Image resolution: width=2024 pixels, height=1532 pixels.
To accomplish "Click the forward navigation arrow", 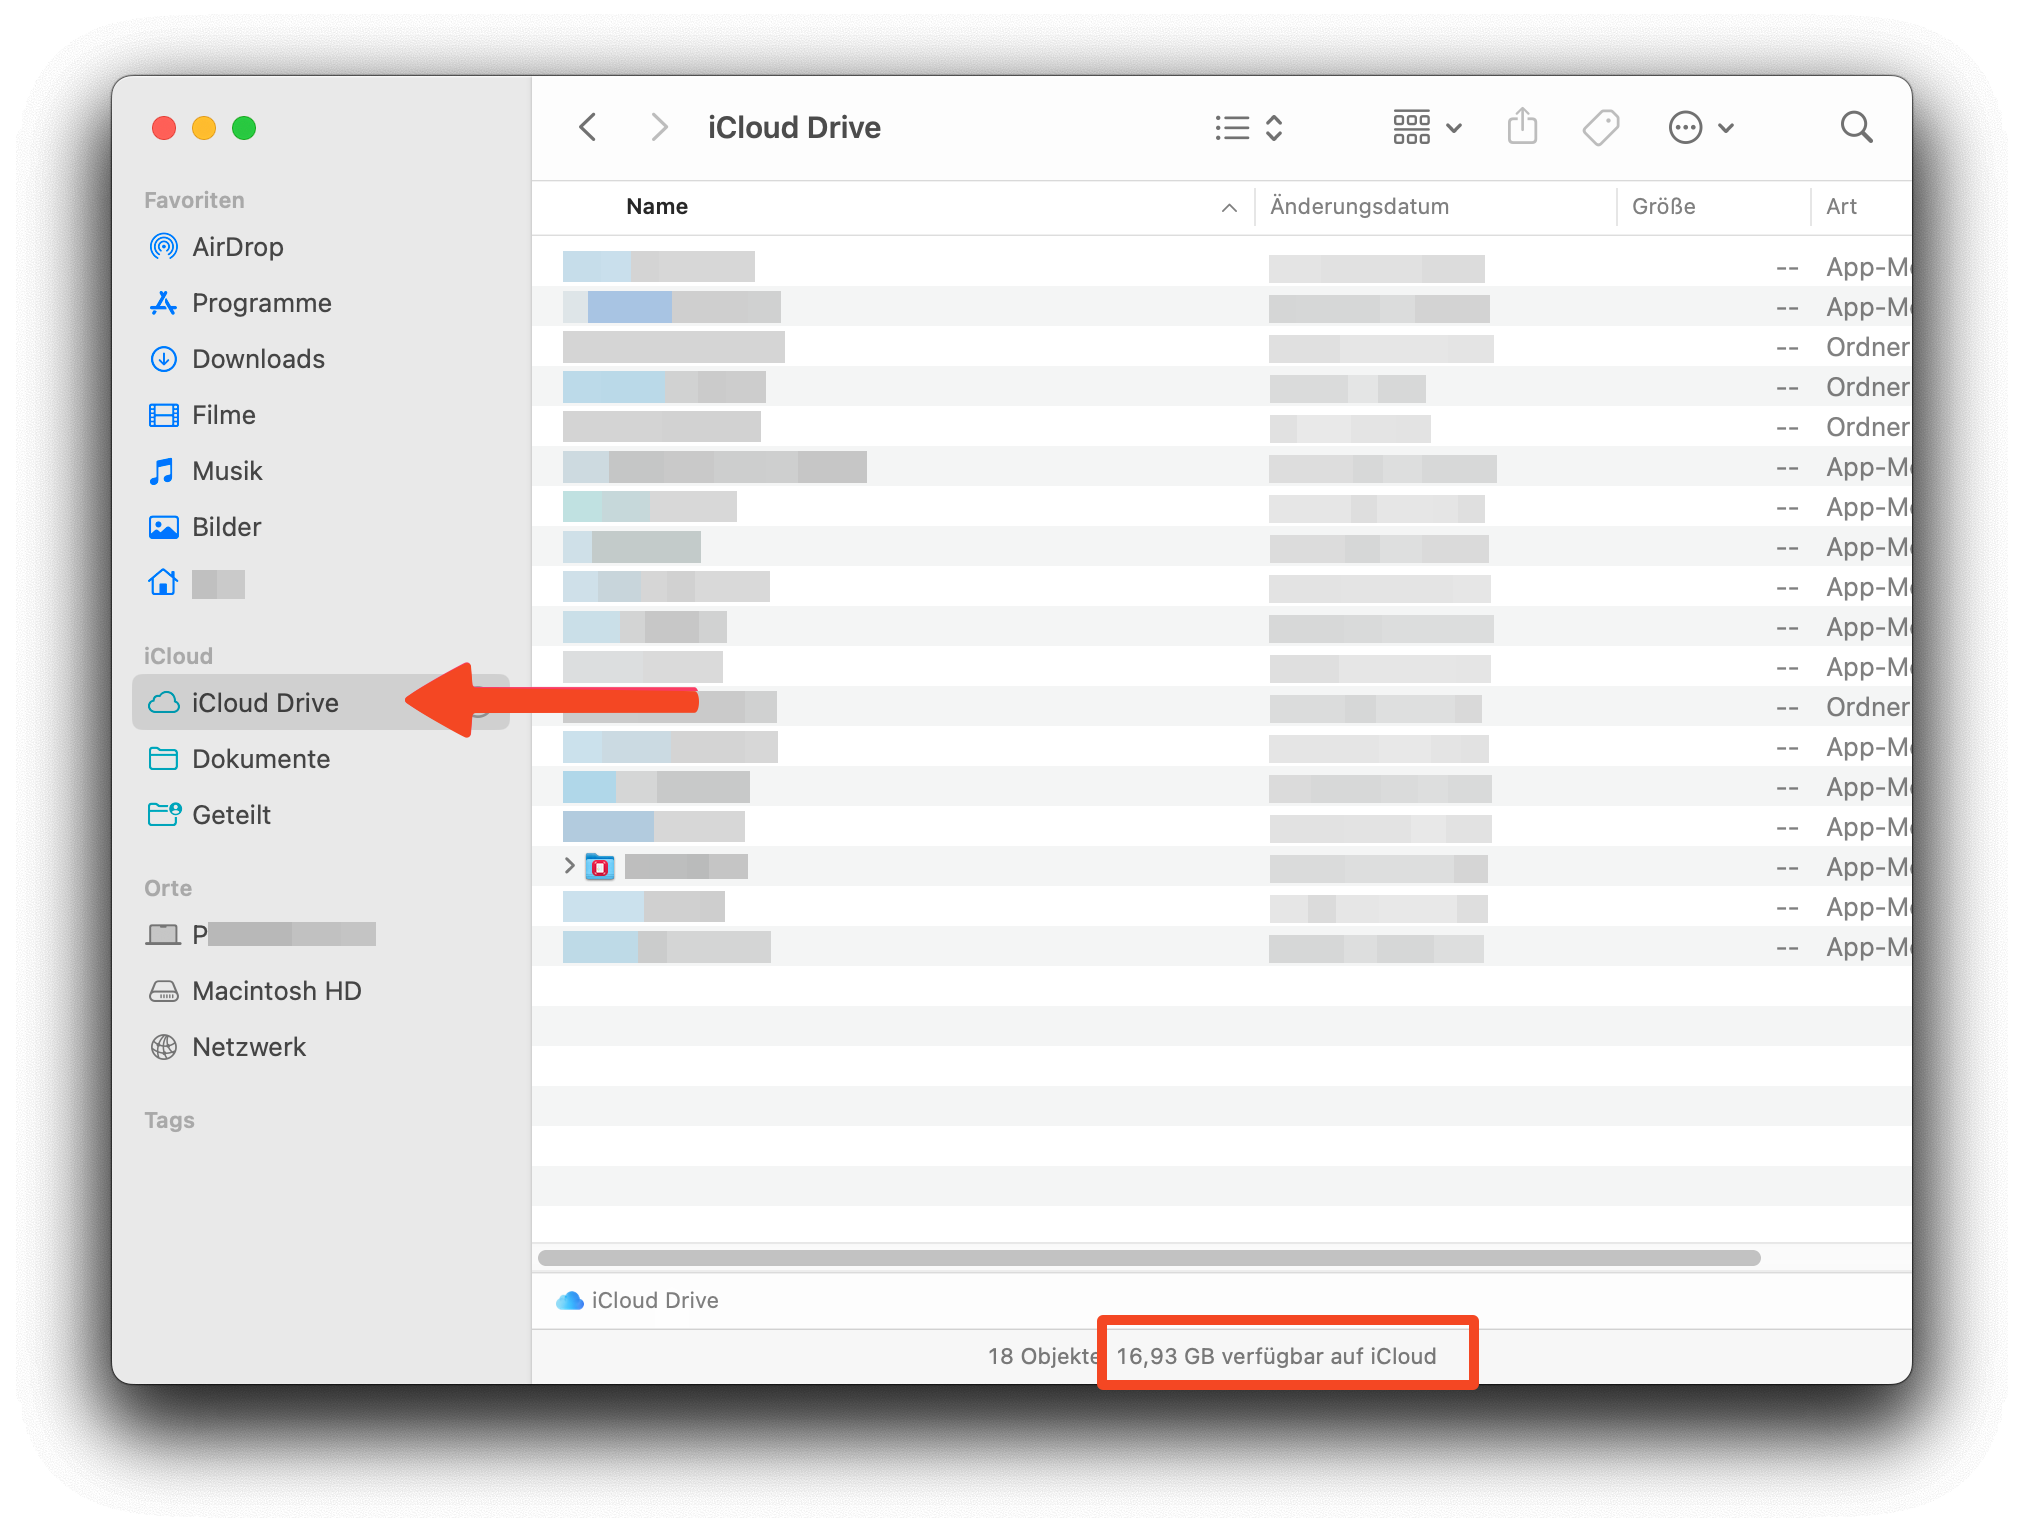I will pos(658,128).
